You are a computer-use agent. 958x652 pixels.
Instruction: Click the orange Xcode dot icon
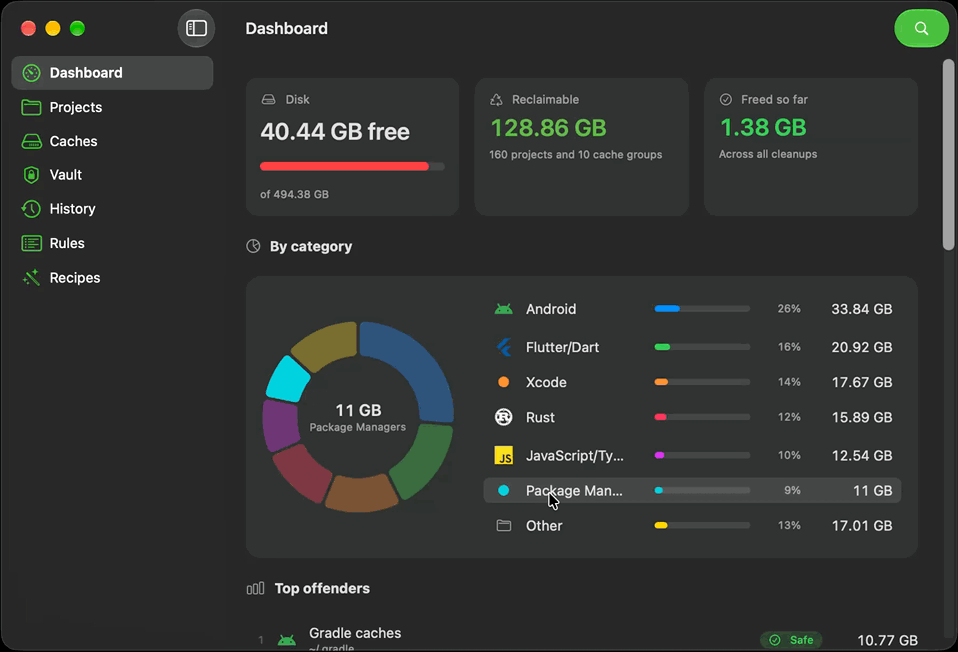coord(503,382)
